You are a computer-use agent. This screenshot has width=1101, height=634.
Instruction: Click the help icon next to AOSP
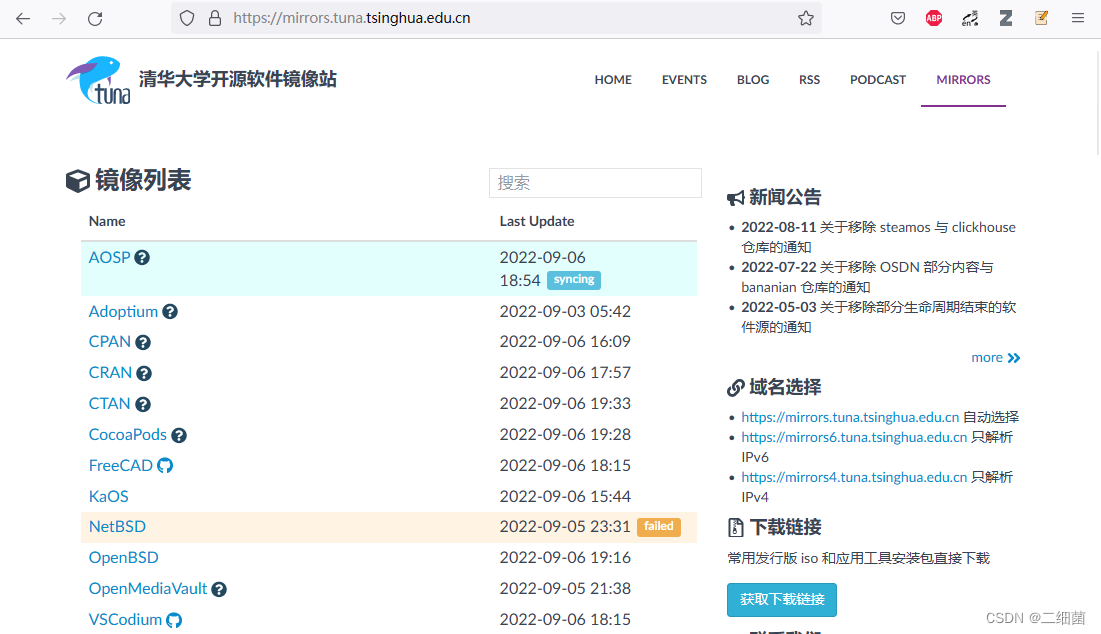(142, 258)
